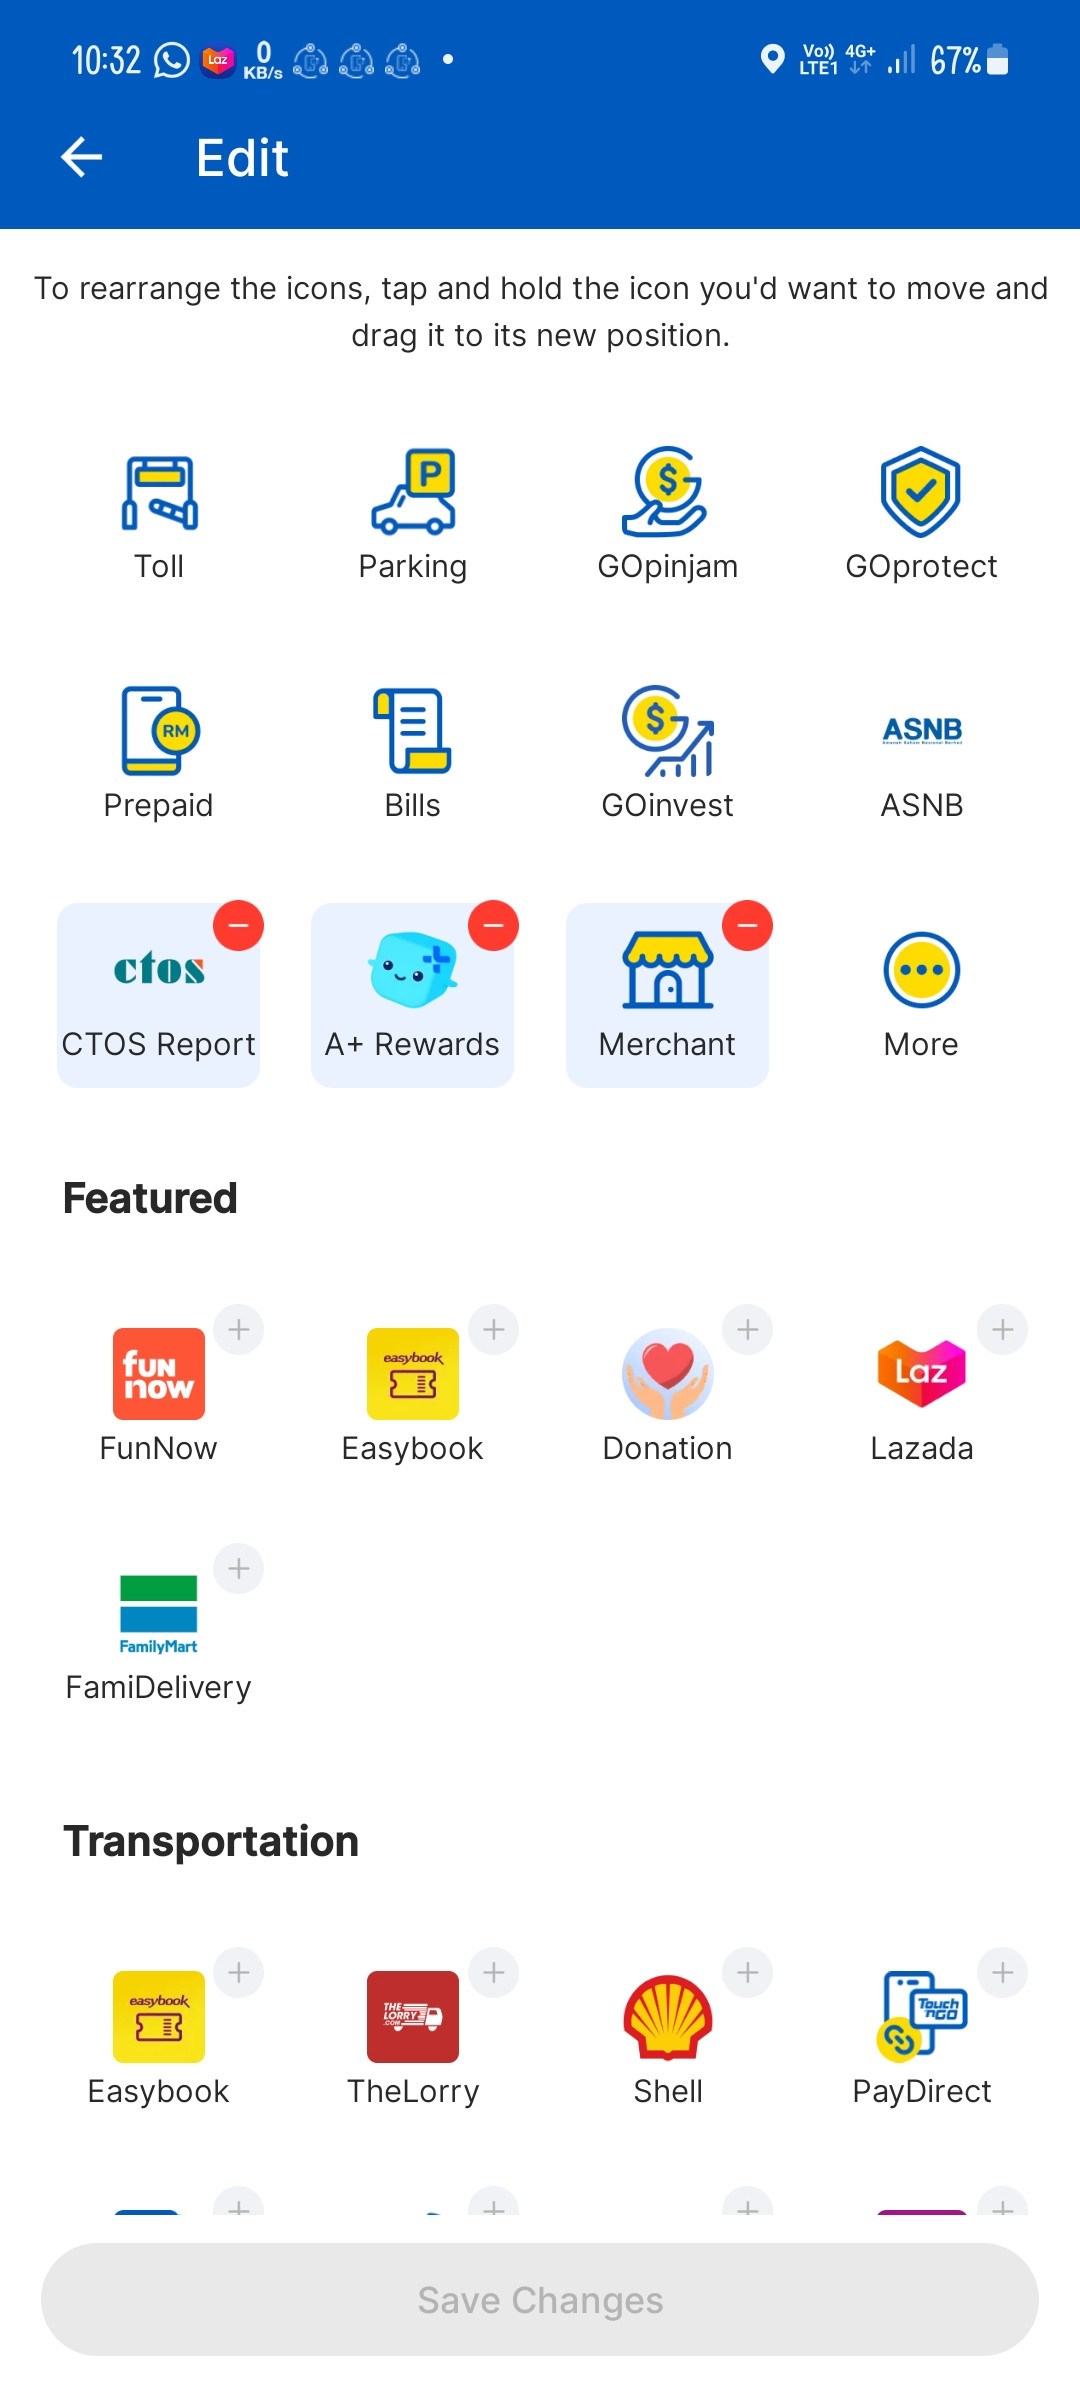The width and height of the screenshot is (1080, 2400).
Task: Remove Merchant using its minus badge
Action: (x=747, y=926)
